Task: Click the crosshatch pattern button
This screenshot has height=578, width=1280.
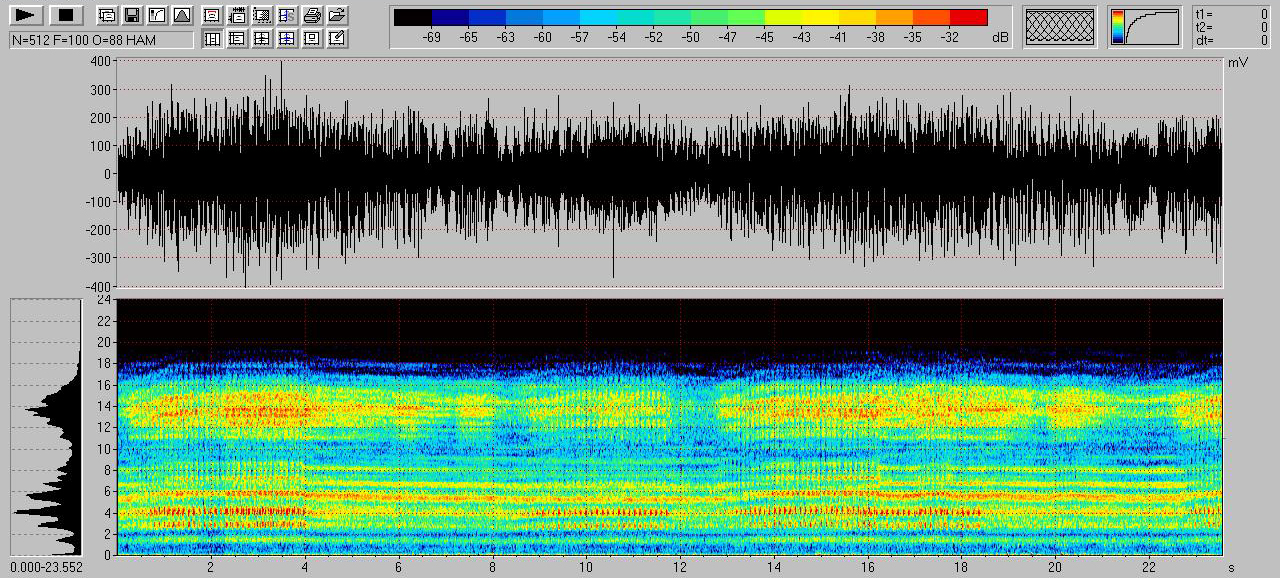Action: pos(1060,27)
